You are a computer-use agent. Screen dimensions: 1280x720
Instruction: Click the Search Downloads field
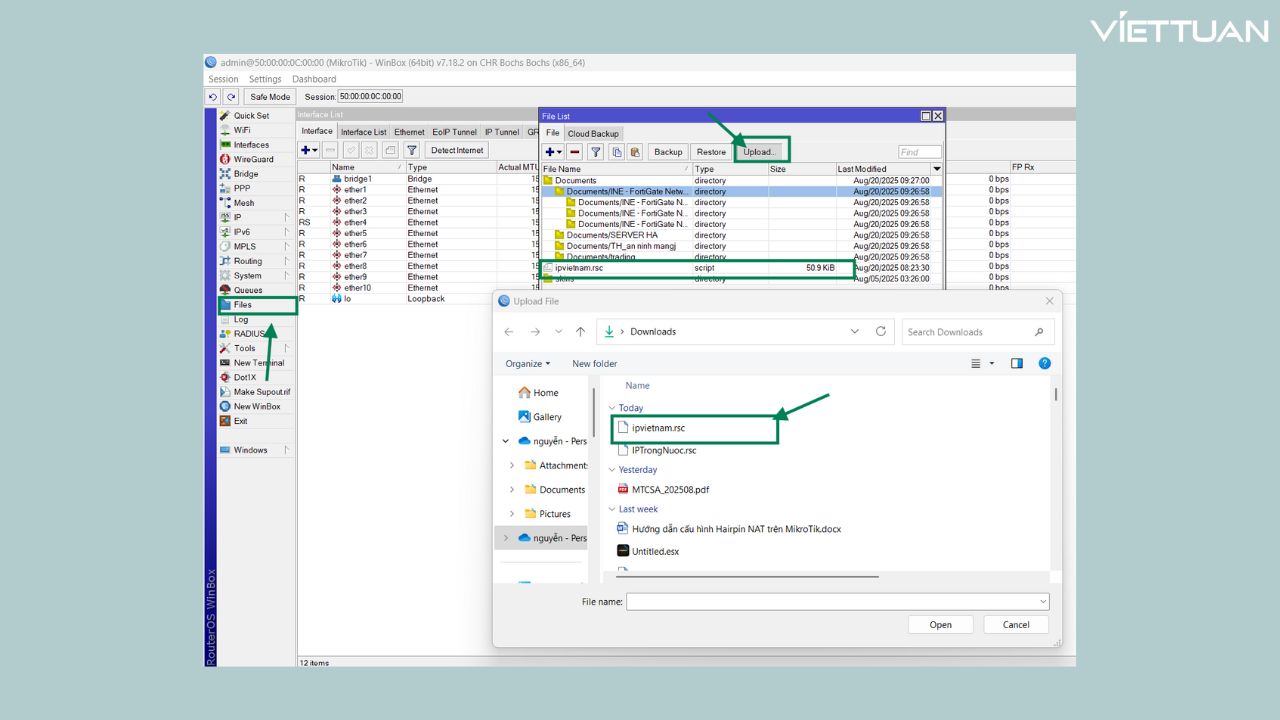[x=968, y=332]
